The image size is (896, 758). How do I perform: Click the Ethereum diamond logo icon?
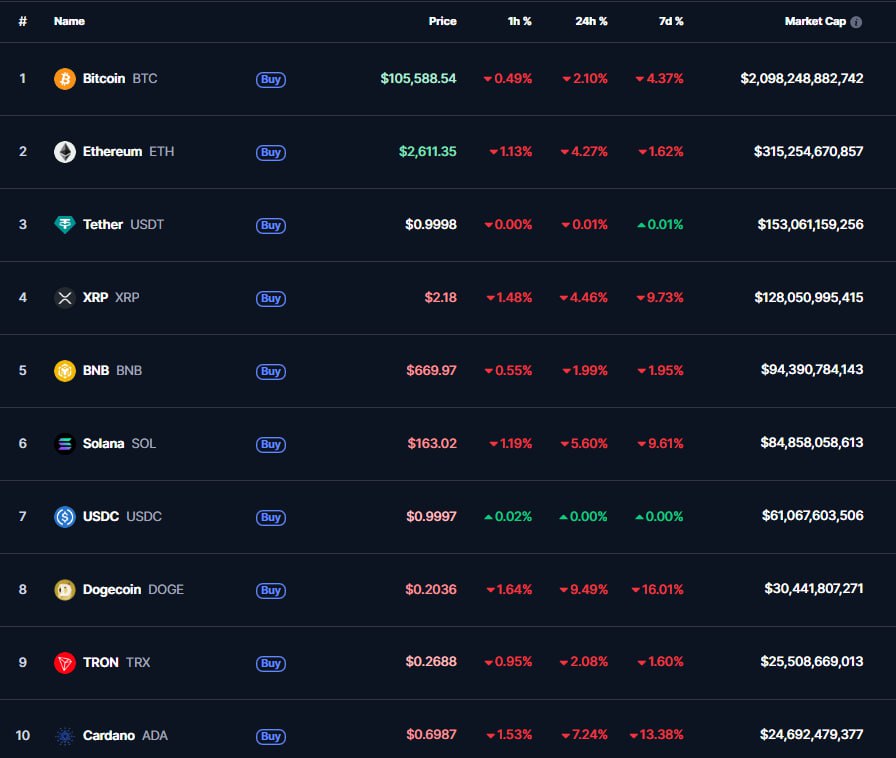pyautogui.click(x=65, y=152)
